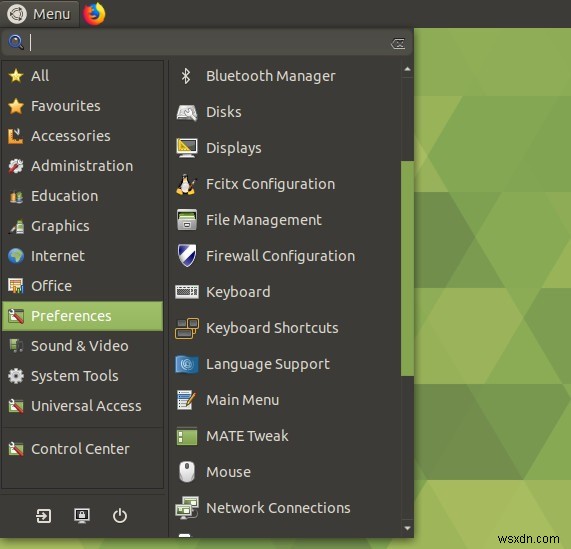Click the "MATE Tweak" label

point(247,436)
